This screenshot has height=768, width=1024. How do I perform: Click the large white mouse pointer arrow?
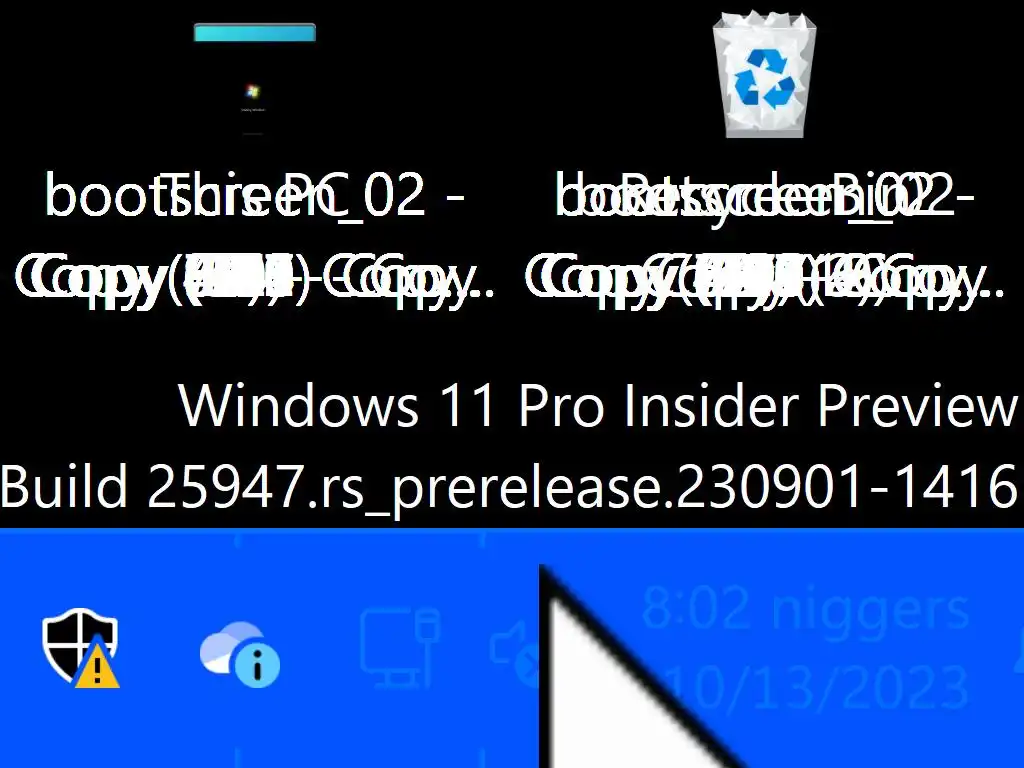click(627, 673)
